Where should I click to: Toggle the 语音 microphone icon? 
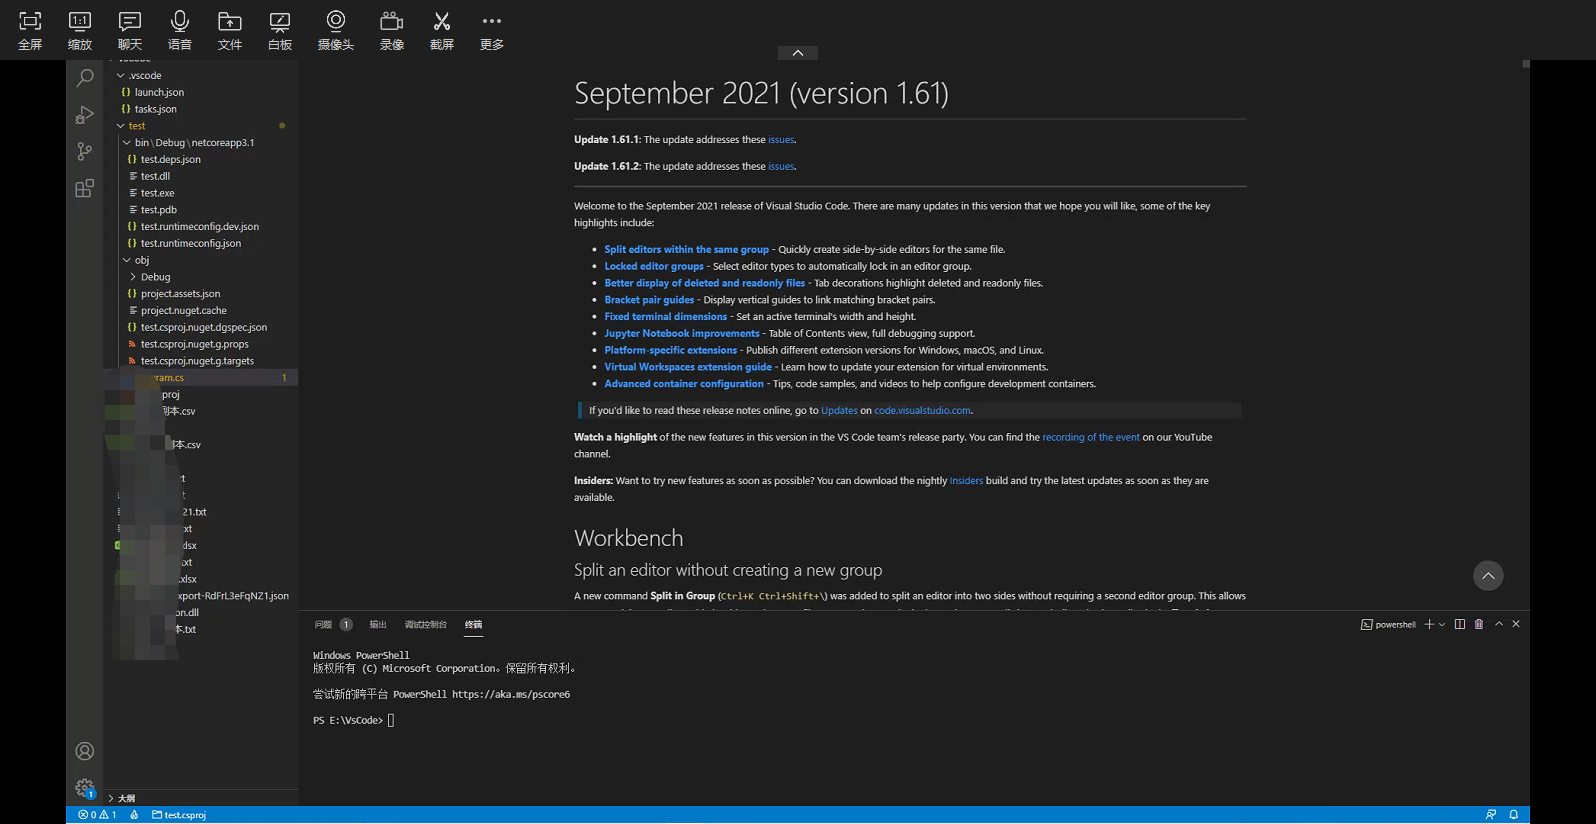pyautogui.click(x=180, y=30)
